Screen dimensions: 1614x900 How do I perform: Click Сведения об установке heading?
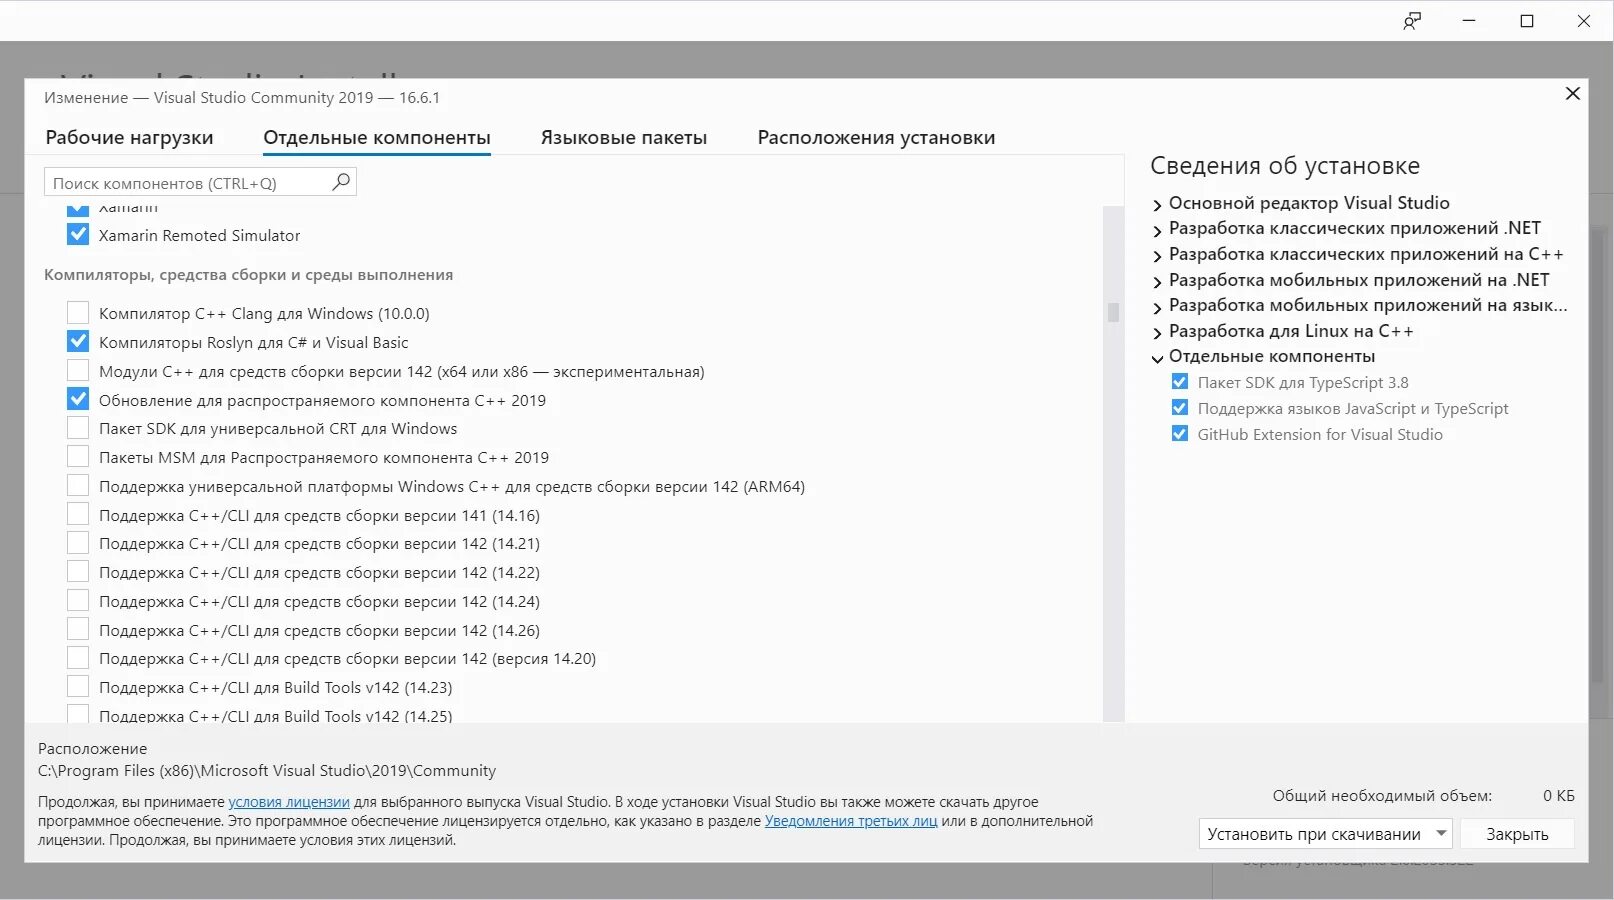click(1285, 166)
